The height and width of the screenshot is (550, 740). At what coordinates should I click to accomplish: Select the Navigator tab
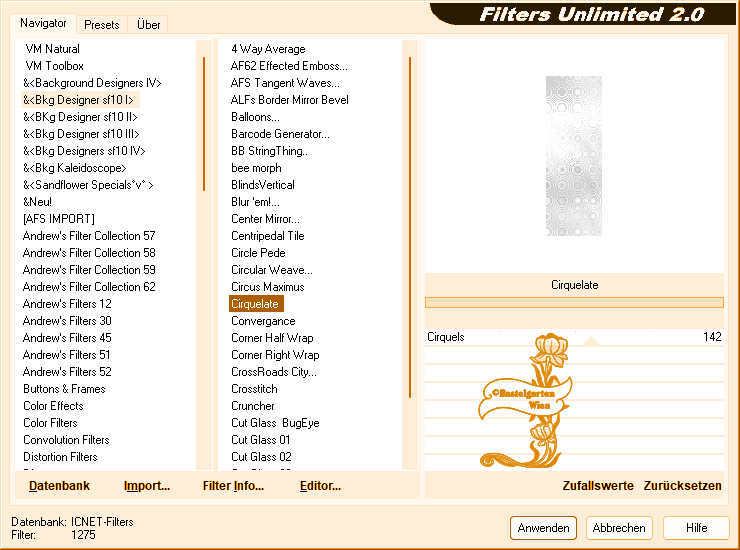[43, 23]
